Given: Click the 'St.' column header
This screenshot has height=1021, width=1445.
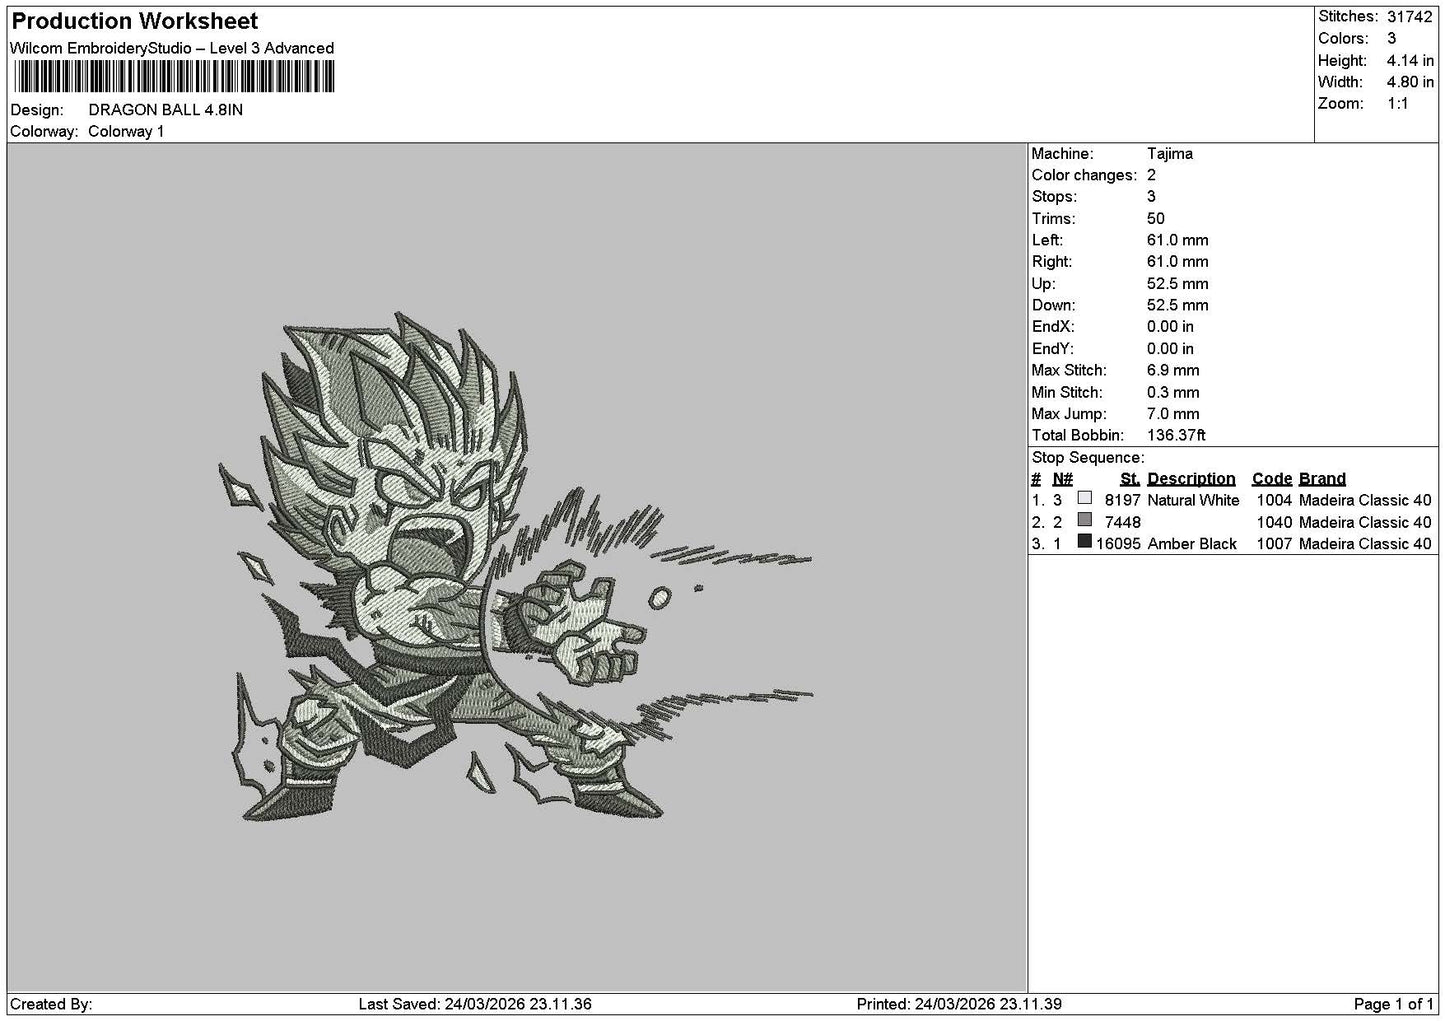Looking at the screenshot, I should coord(1130,479).
